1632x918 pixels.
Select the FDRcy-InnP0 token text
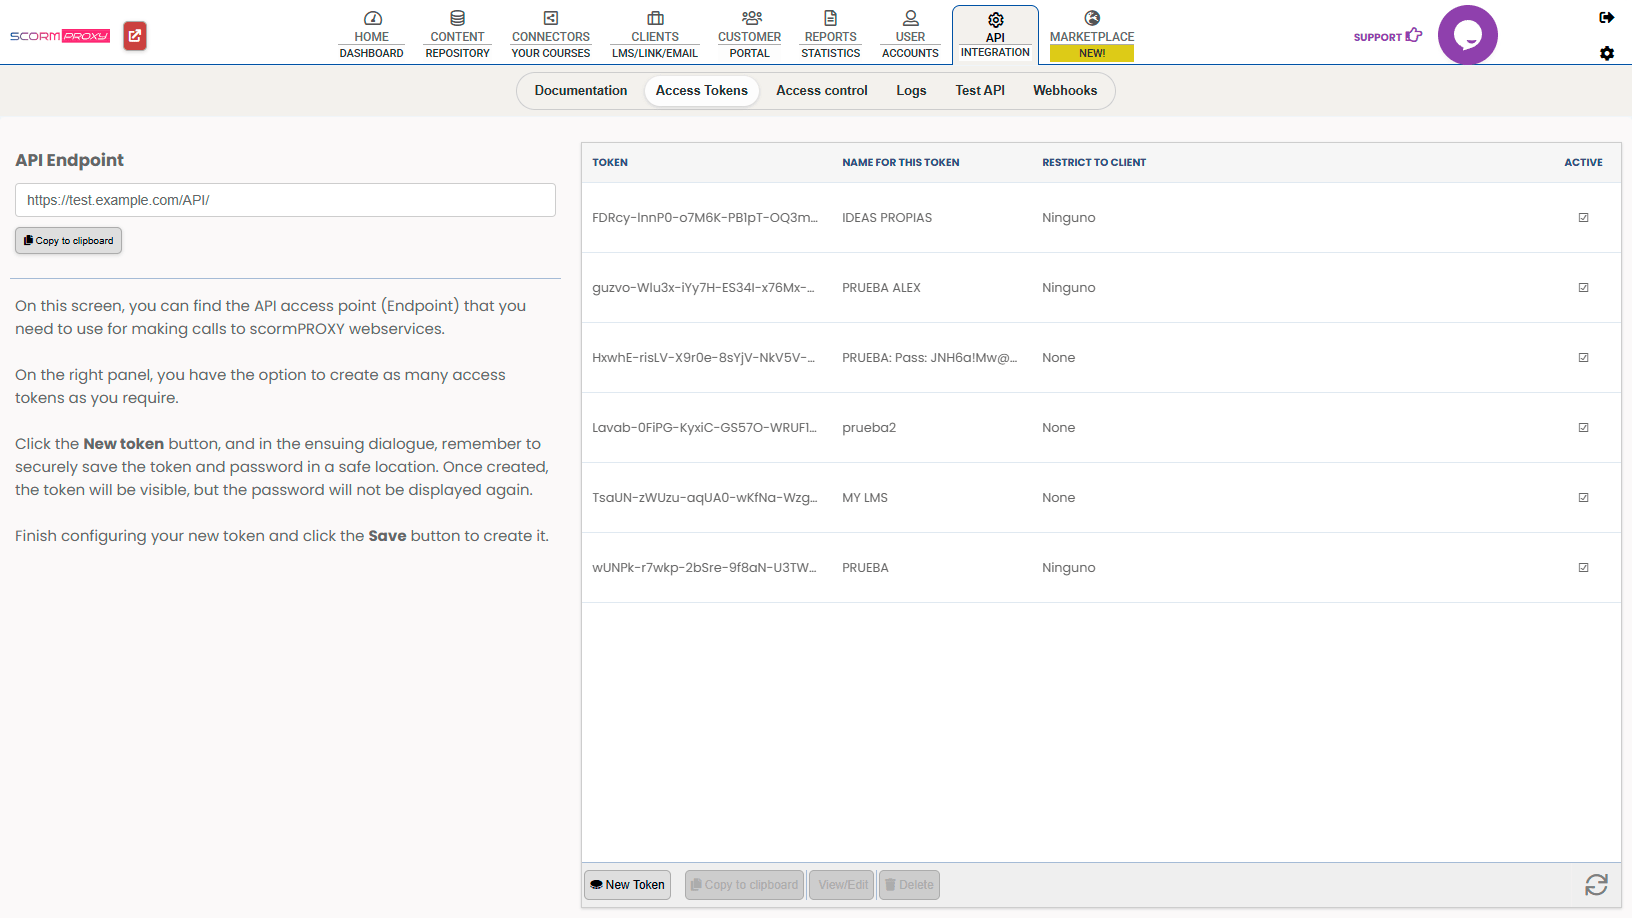pos(705,217)
